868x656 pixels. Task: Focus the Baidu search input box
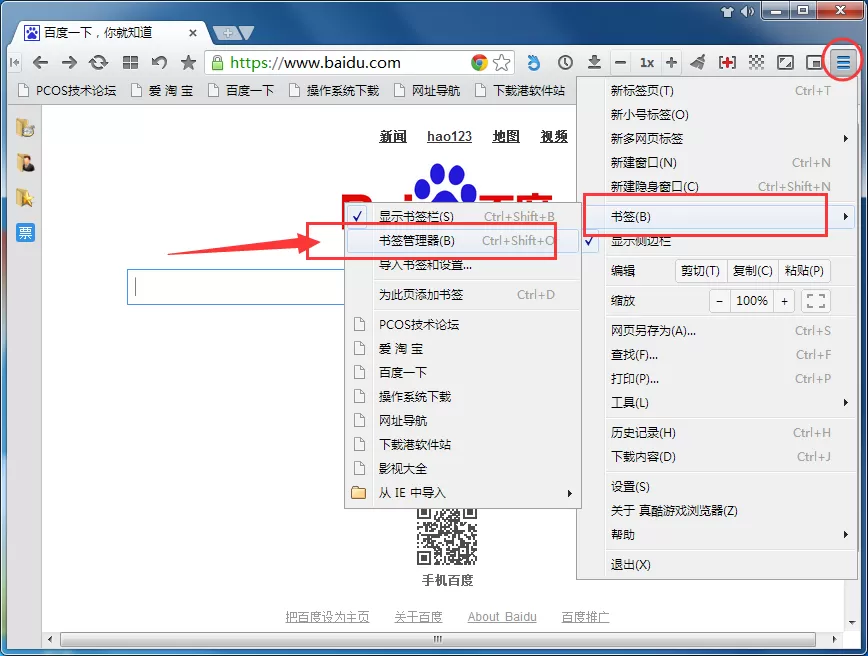pyautogui.click(x=237, y=287)
